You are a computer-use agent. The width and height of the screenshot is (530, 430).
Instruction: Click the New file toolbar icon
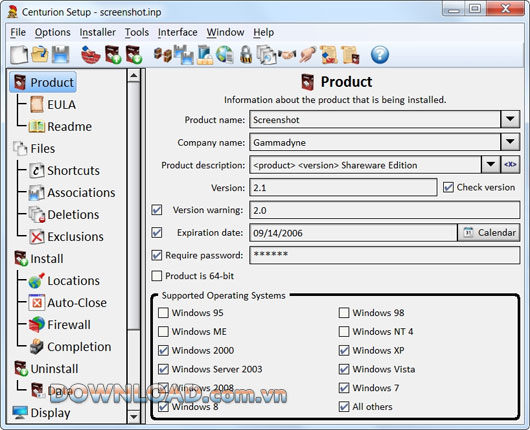19,55
